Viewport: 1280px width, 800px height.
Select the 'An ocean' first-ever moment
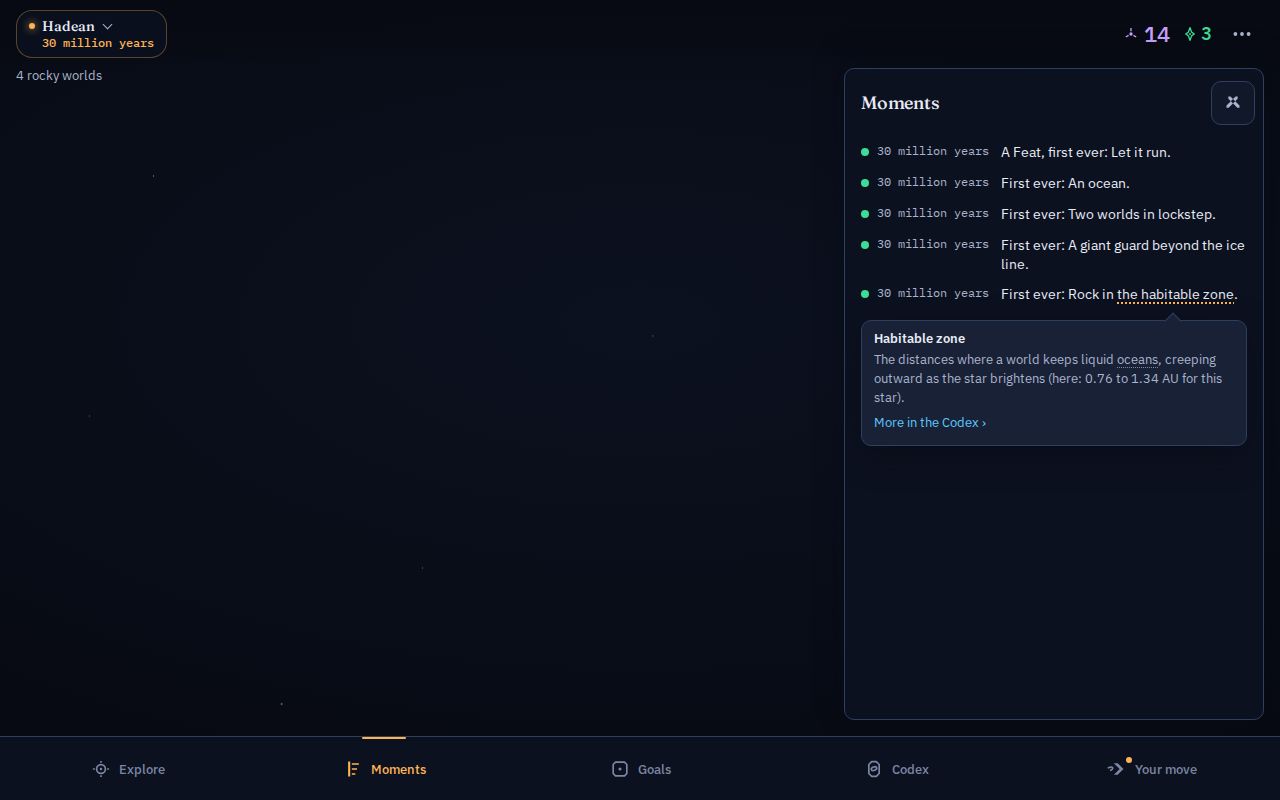tap(1054, 183)
